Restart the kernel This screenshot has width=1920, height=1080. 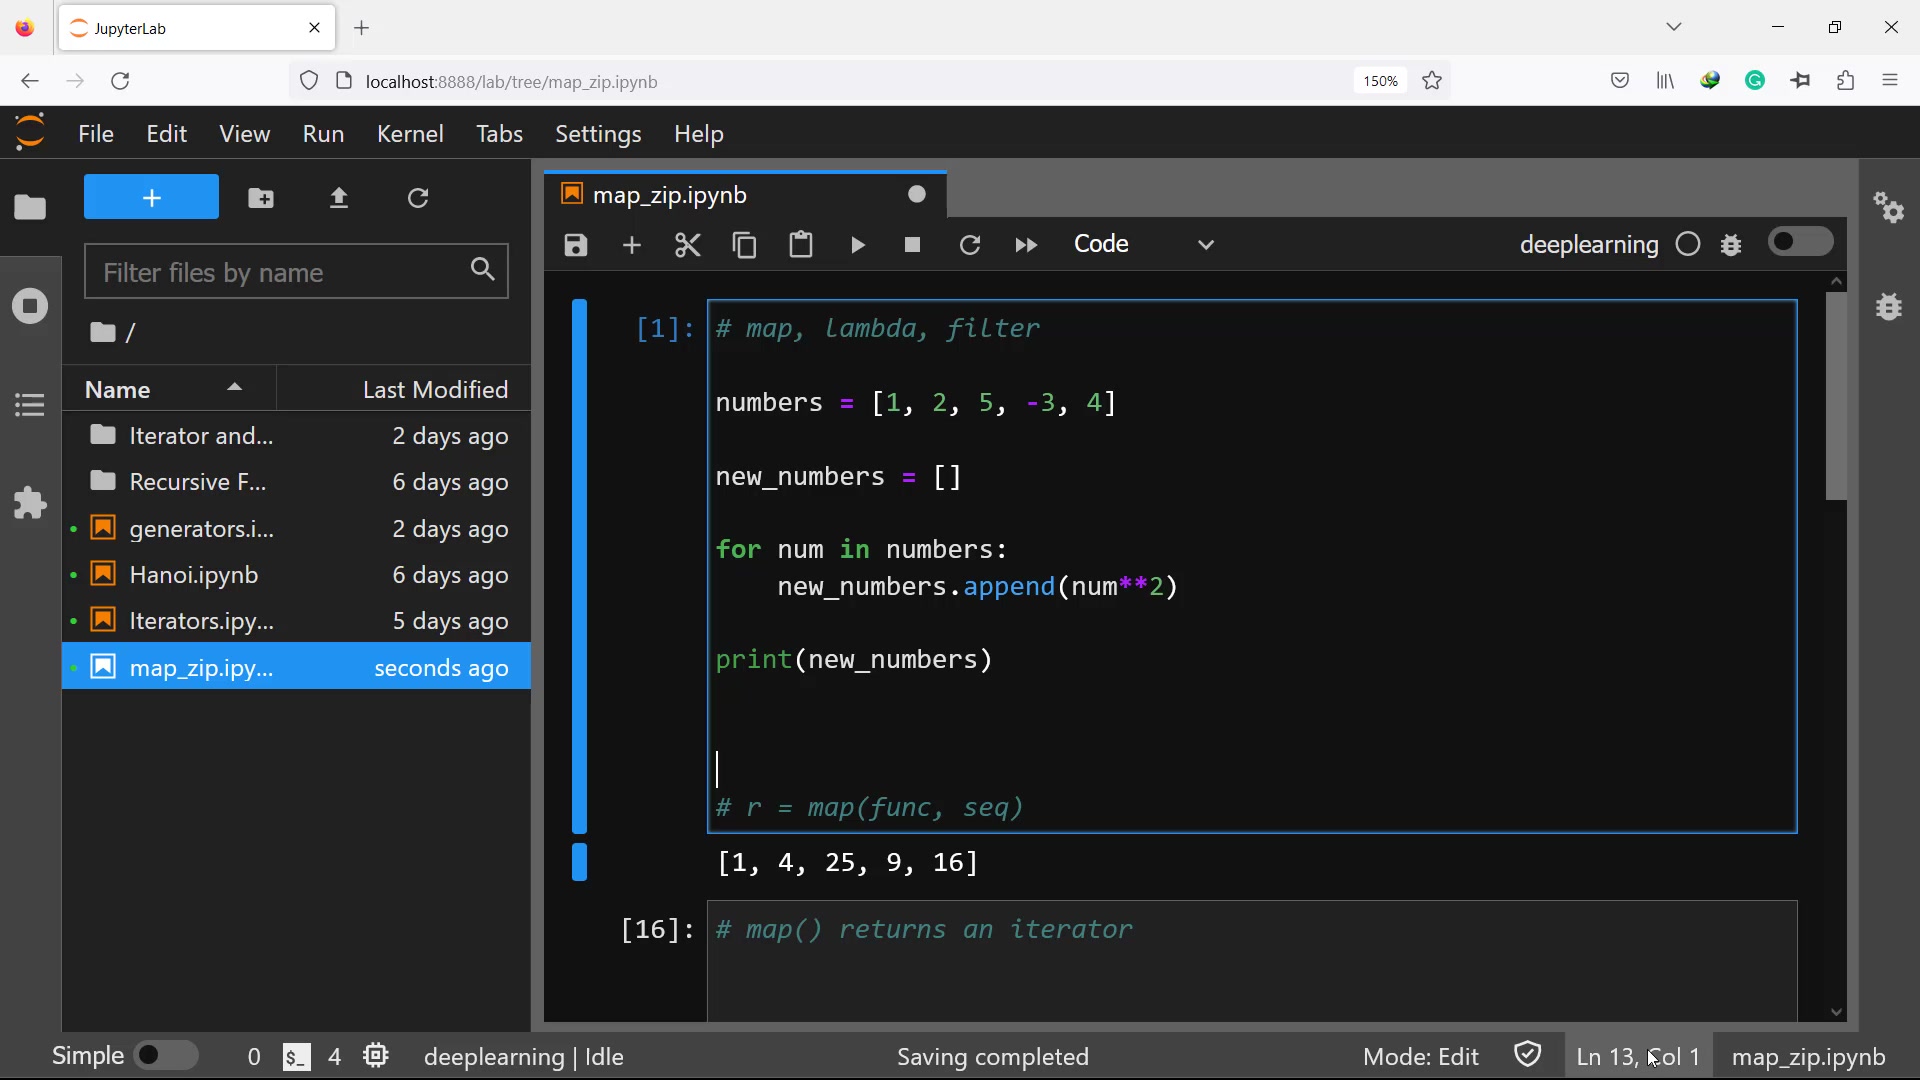point(970,245)
